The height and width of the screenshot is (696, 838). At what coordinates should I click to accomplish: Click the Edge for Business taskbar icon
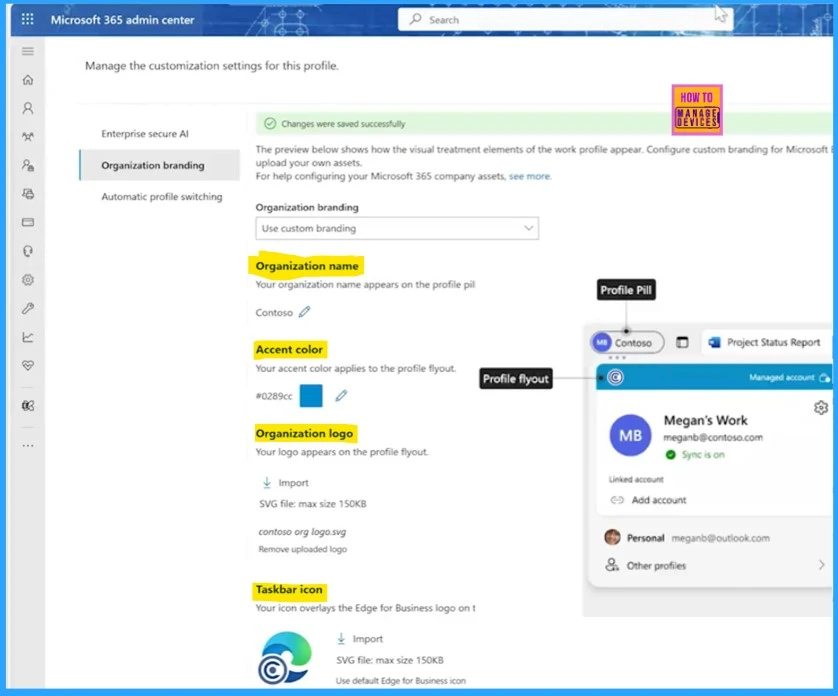[x=285, y=658]
